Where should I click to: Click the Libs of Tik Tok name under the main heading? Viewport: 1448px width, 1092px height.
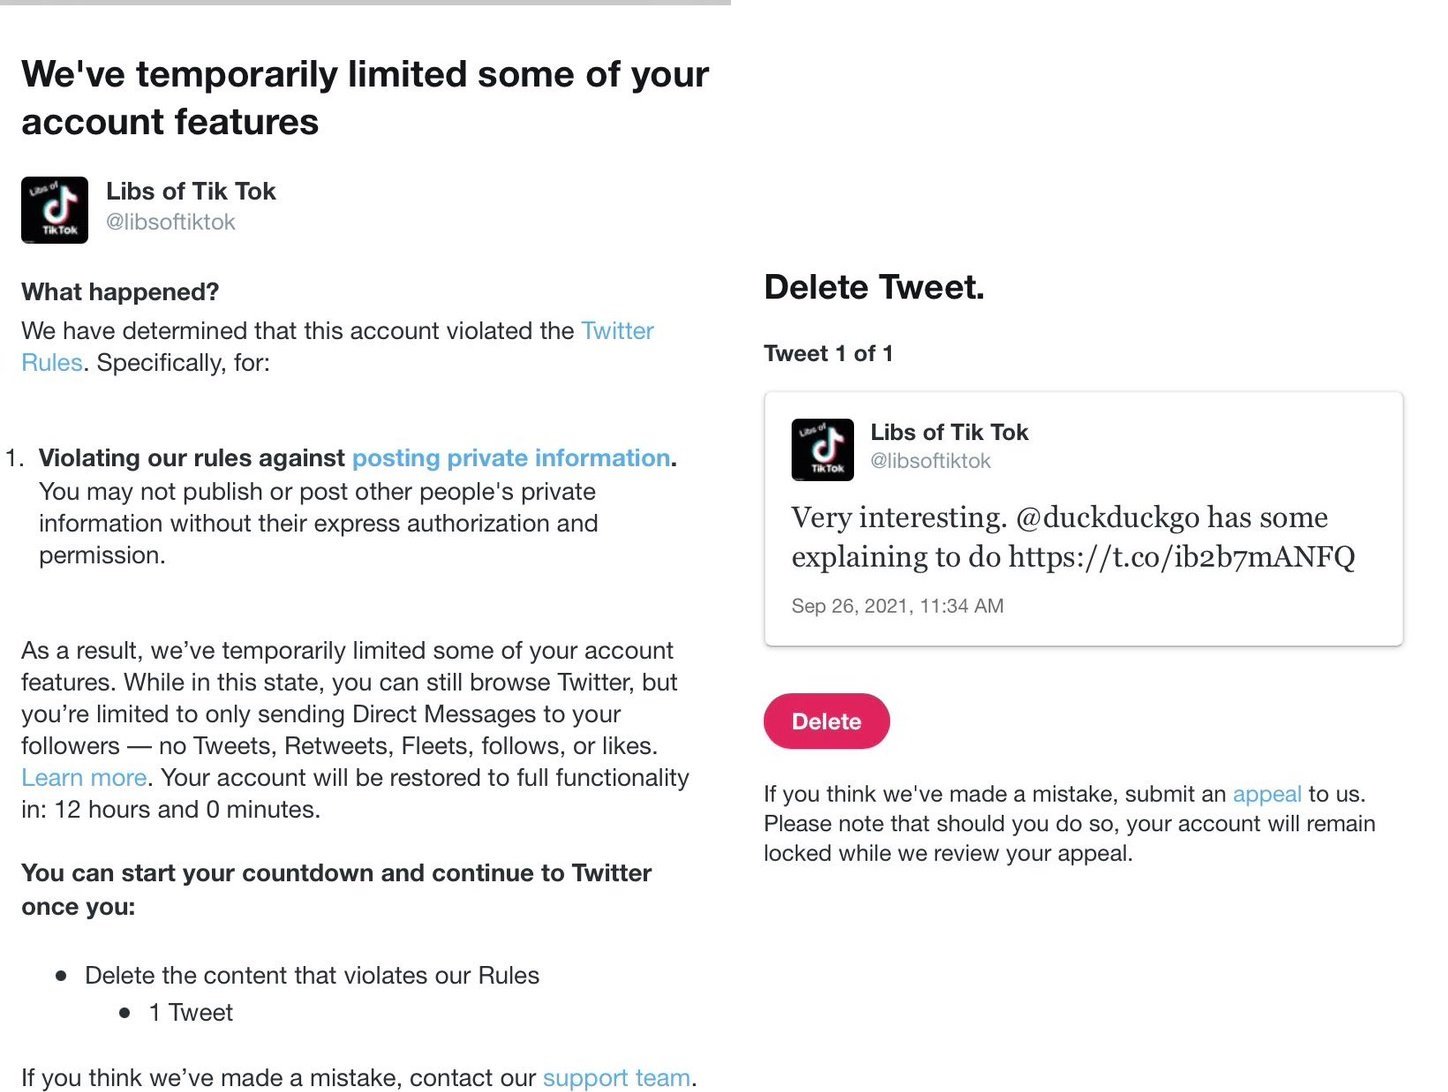(x=191, y=191)
